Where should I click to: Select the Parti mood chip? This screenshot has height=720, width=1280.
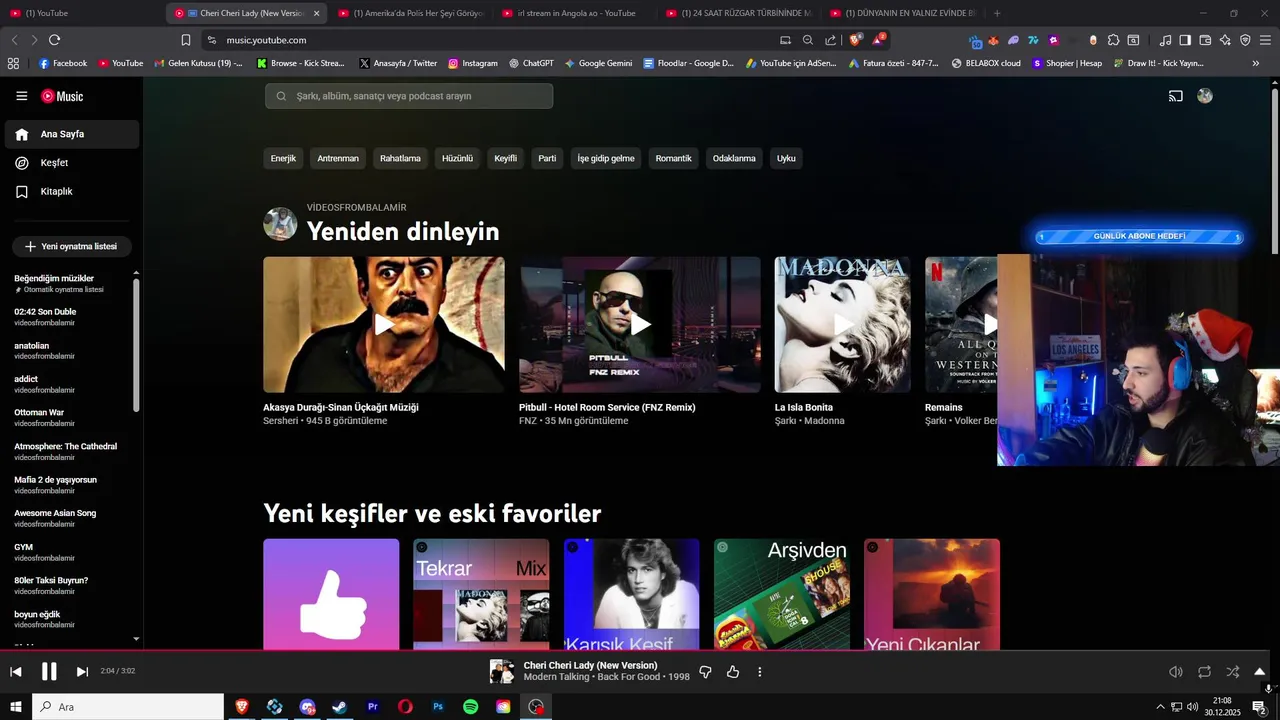tap(547, 158)
